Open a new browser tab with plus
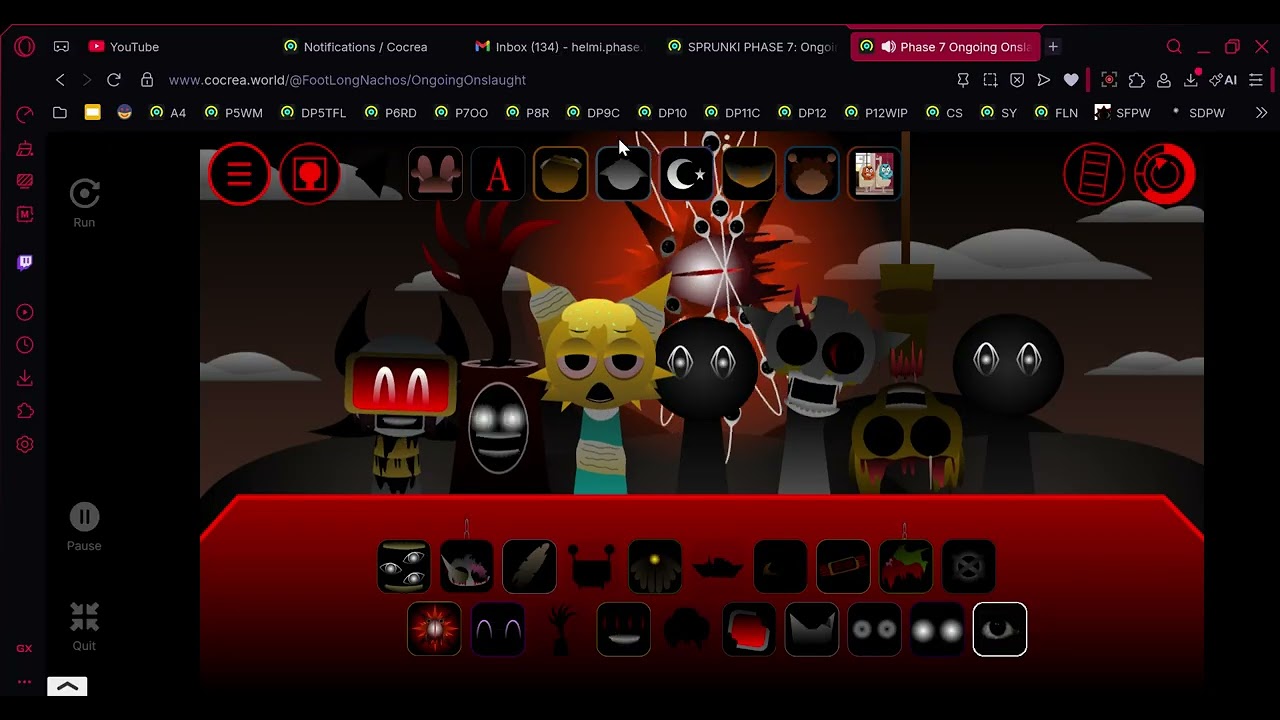This screenshot has width=1280, height=720. 1053,47
